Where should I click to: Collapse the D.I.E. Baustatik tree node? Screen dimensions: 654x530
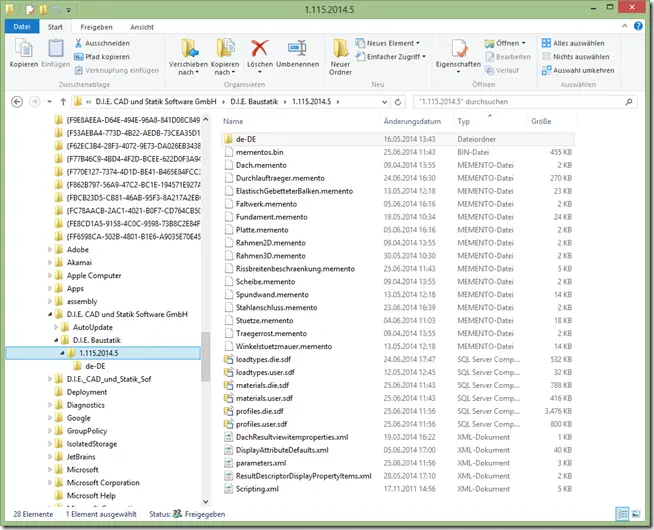click(x=56, y=340)
